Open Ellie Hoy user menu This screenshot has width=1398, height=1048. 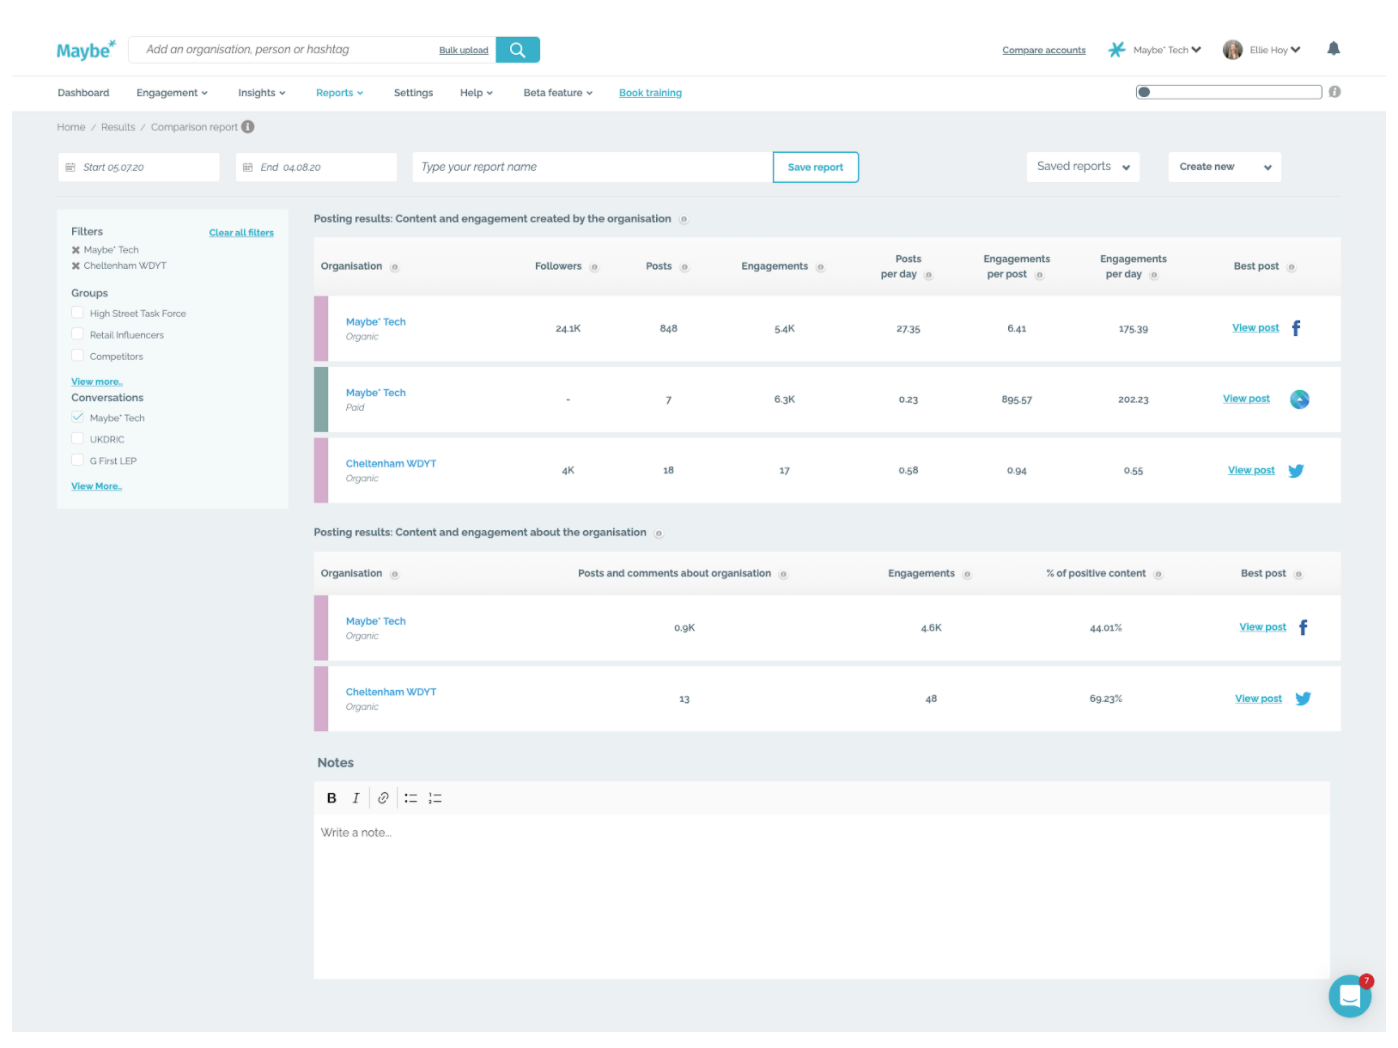(1275, 50)
